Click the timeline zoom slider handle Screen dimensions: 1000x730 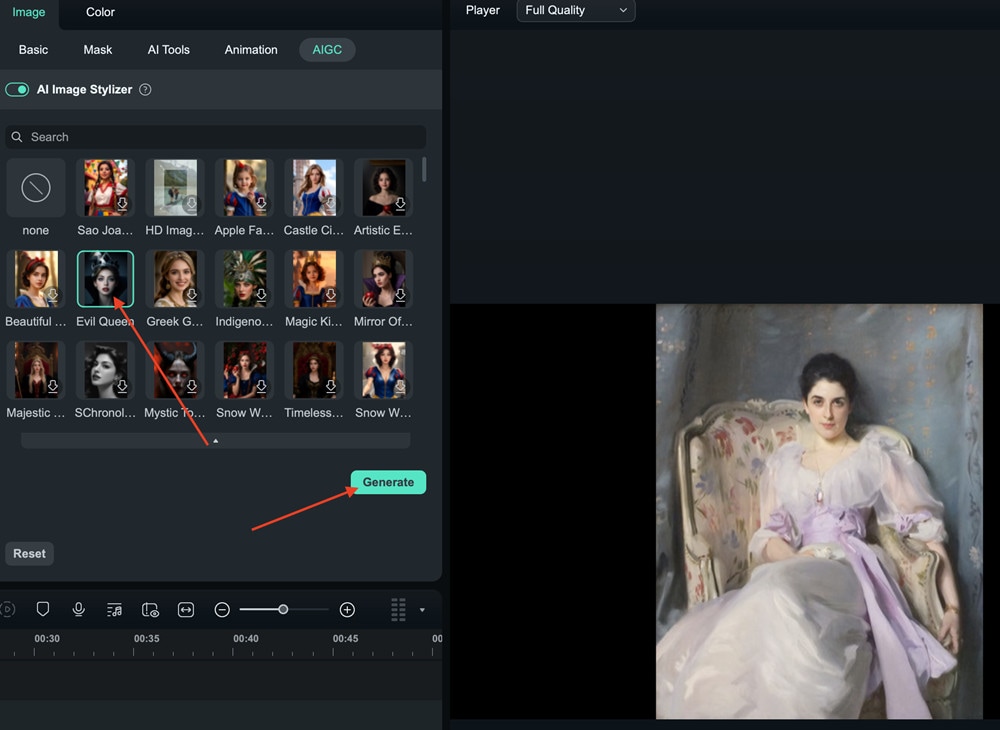[283, 610]
